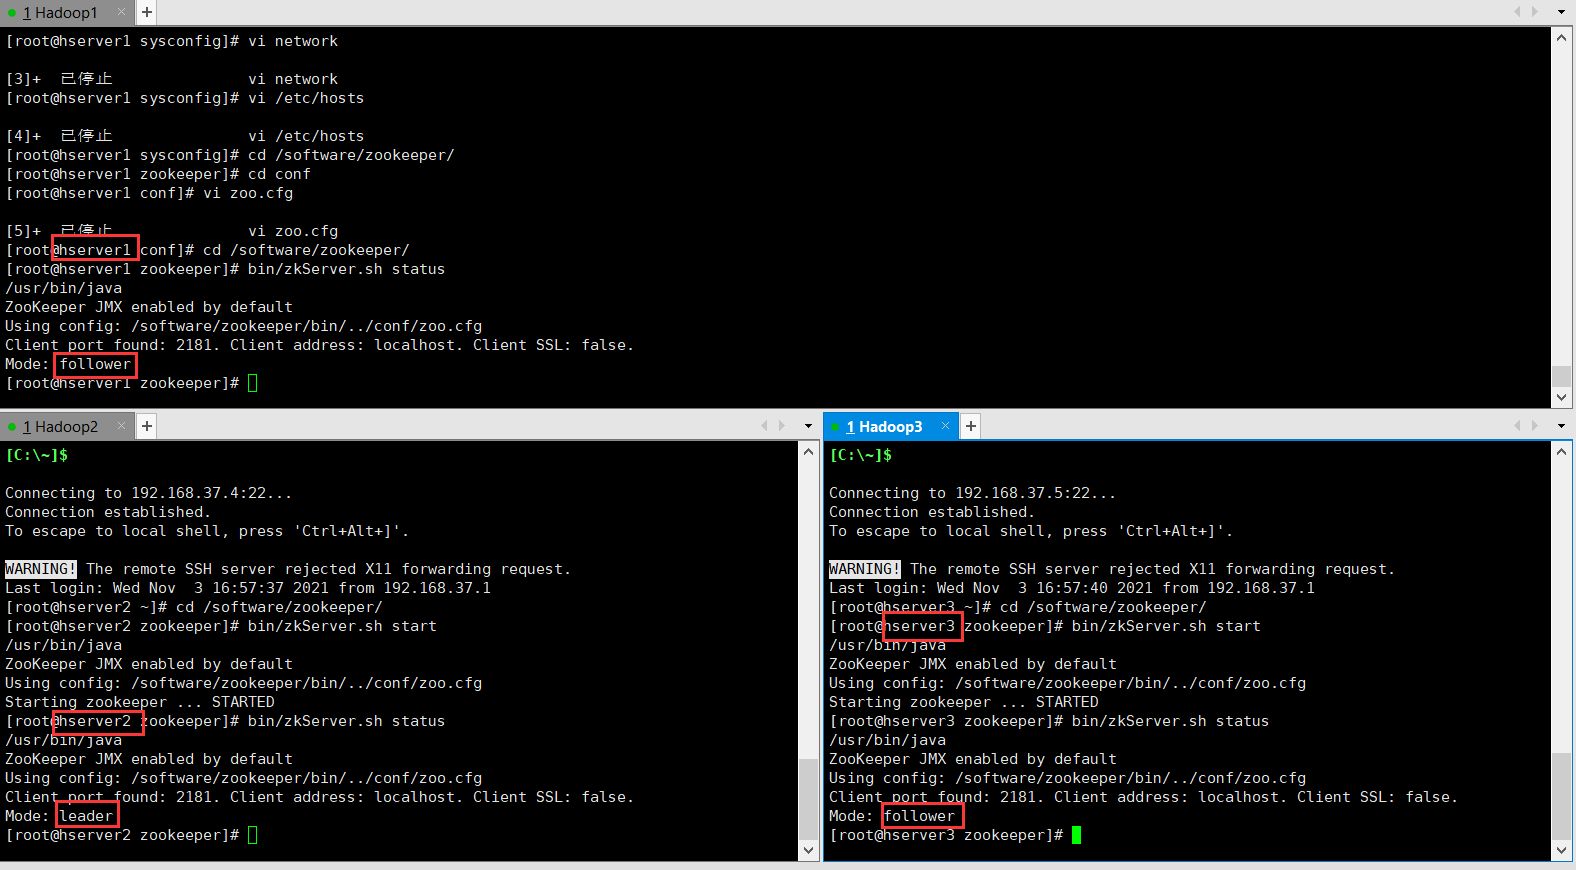
Task: Click 'Connecting to 192.168.37.5:22...' line
Action: pos(972,493)
